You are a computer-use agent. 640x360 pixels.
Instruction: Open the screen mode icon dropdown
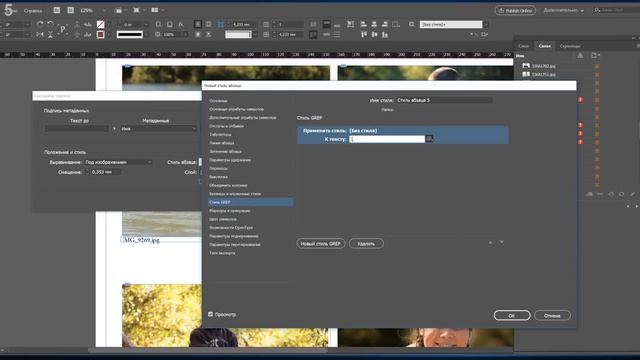coord(139,10)
